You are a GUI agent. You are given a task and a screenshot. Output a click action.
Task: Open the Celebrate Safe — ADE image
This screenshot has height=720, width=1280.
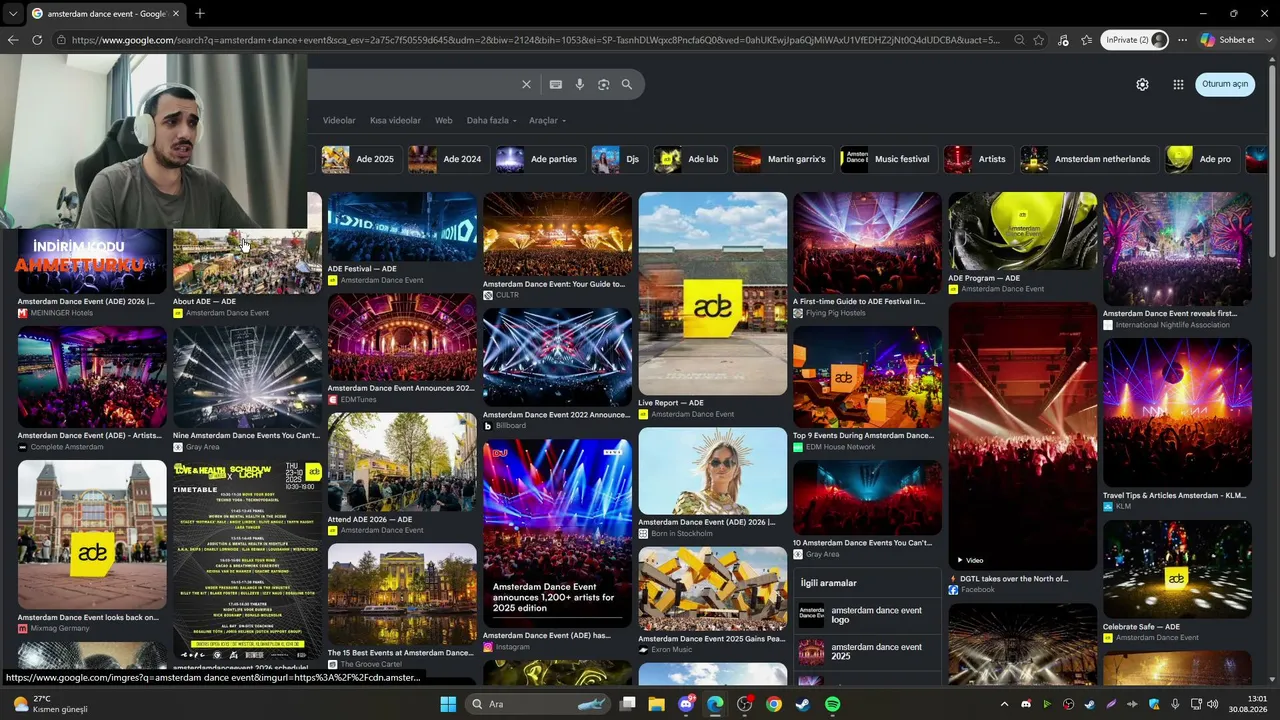click(1177, 570)
